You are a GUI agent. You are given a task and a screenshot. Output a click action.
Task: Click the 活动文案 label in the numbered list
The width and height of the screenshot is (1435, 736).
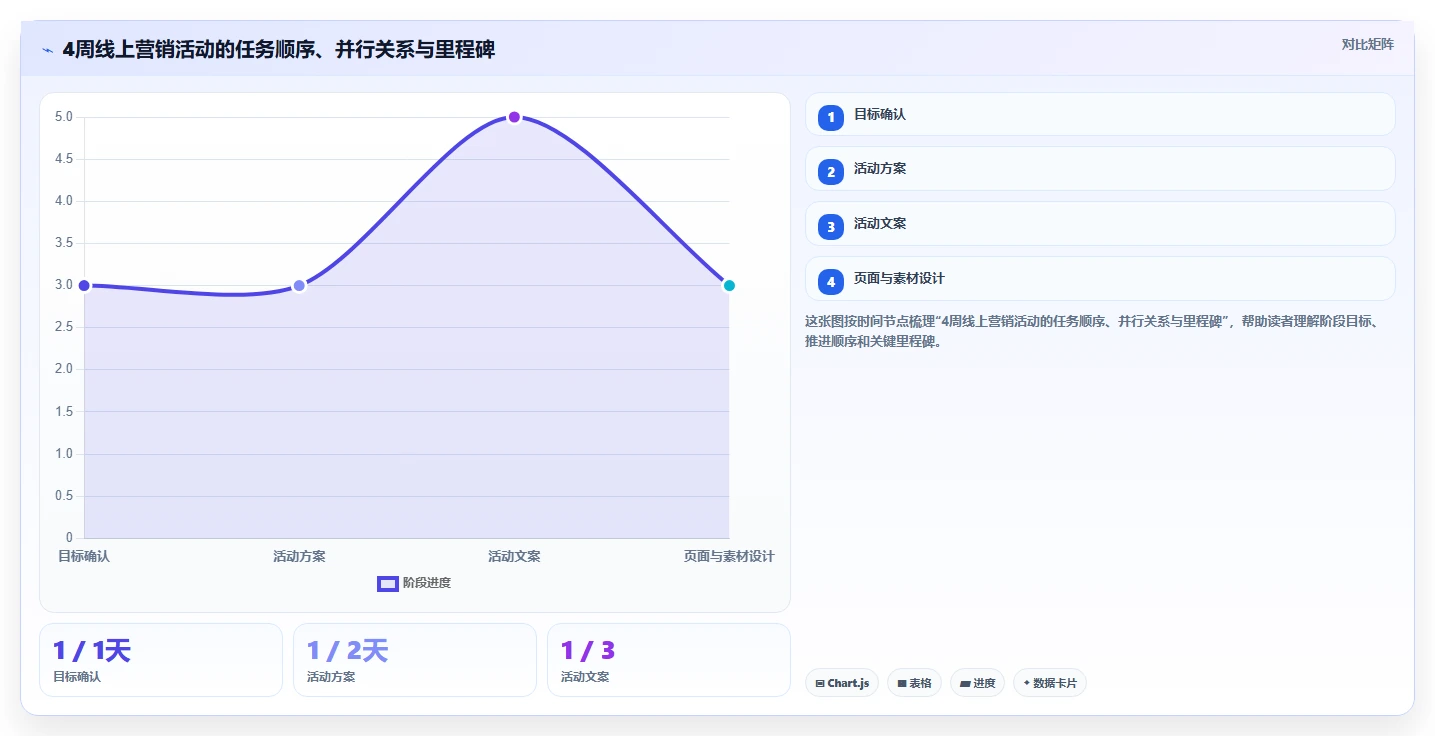click(880, 223)
